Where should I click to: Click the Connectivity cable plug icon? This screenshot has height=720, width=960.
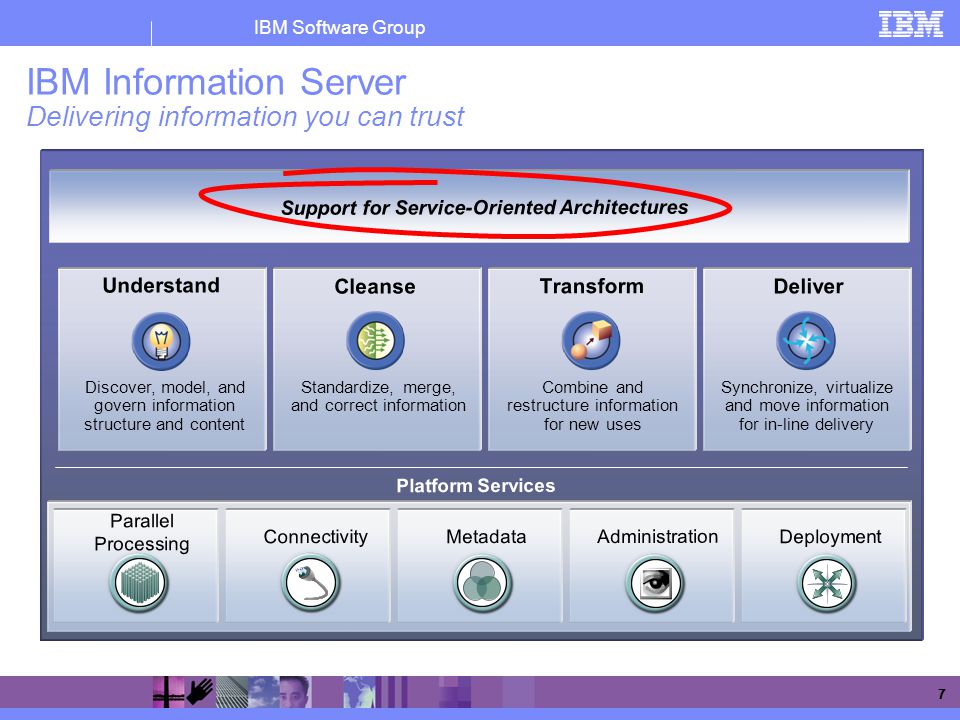point(311,583)
